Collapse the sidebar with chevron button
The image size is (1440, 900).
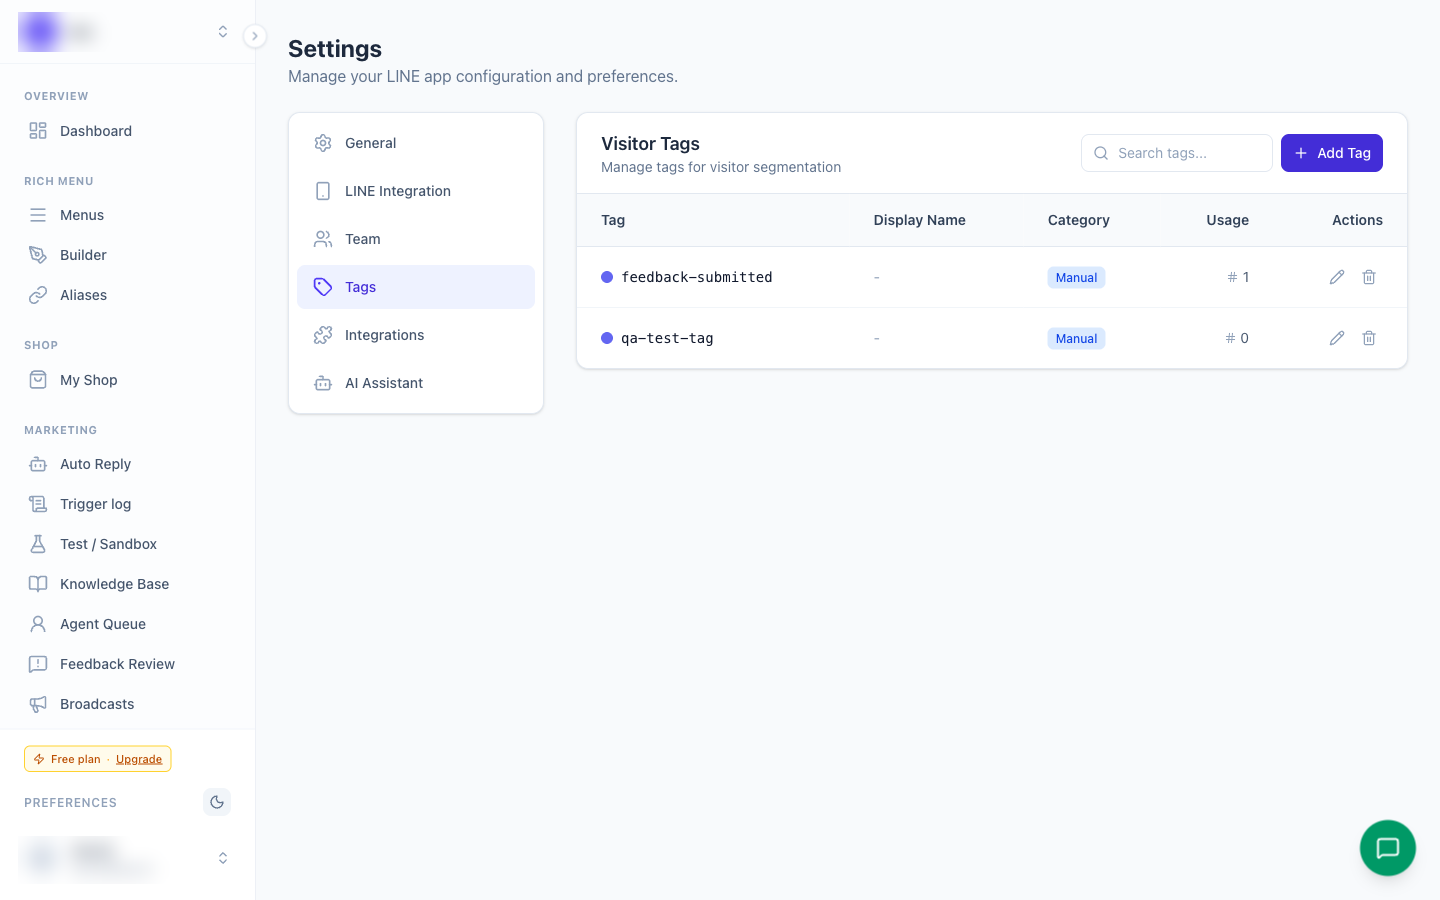point(255,36)
